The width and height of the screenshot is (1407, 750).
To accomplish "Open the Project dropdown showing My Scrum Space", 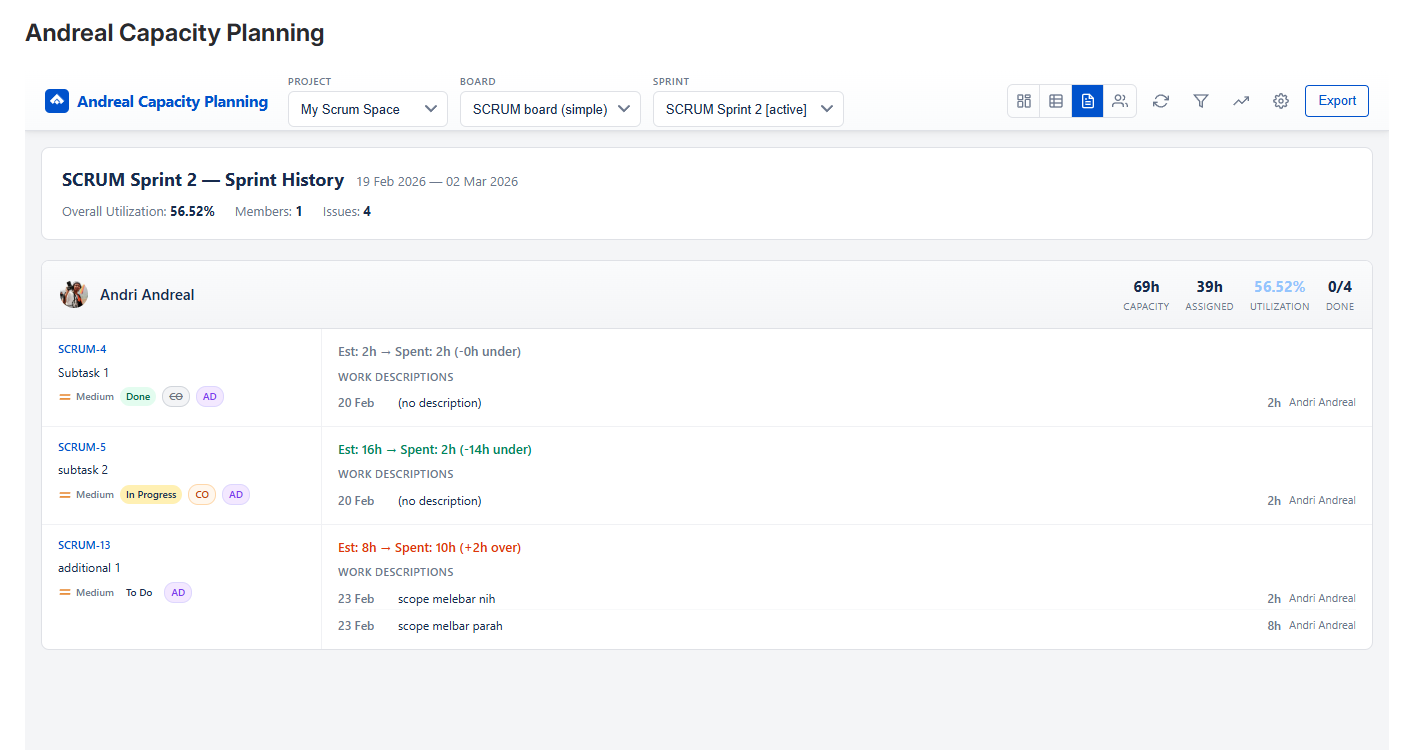I will pos(367,108).
